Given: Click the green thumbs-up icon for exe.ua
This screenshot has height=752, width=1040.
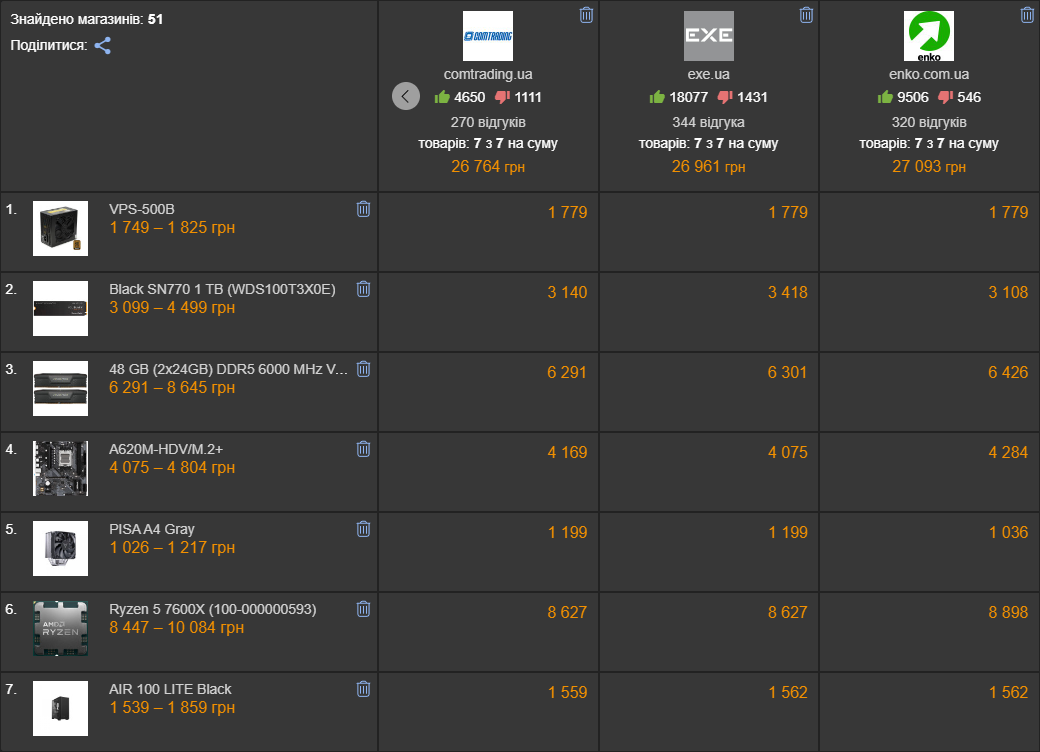Looking at the screenshot, I should click(657, 97).
